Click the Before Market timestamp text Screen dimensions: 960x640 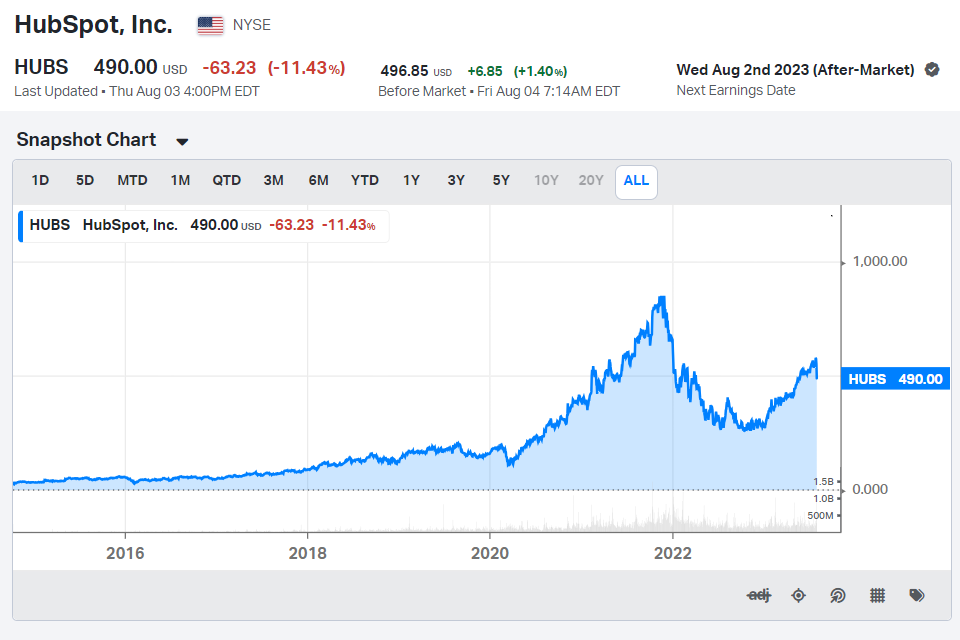coord(499,91)
